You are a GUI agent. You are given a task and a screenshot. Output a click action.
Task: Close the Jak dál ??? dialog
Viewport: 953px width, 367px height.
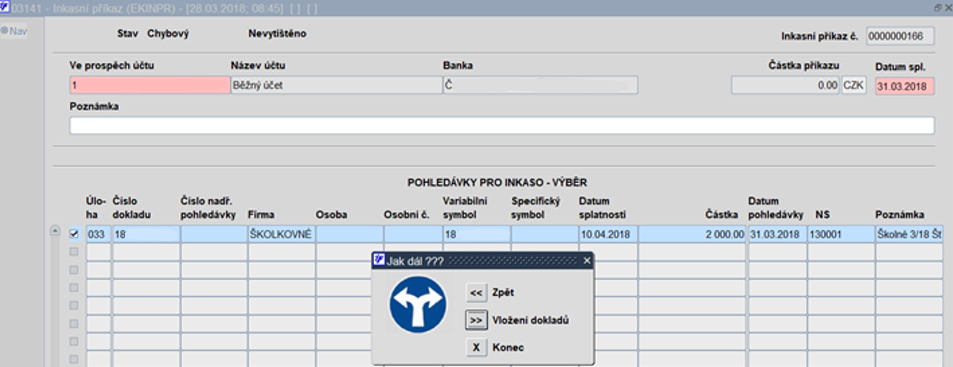click(587, 261)
